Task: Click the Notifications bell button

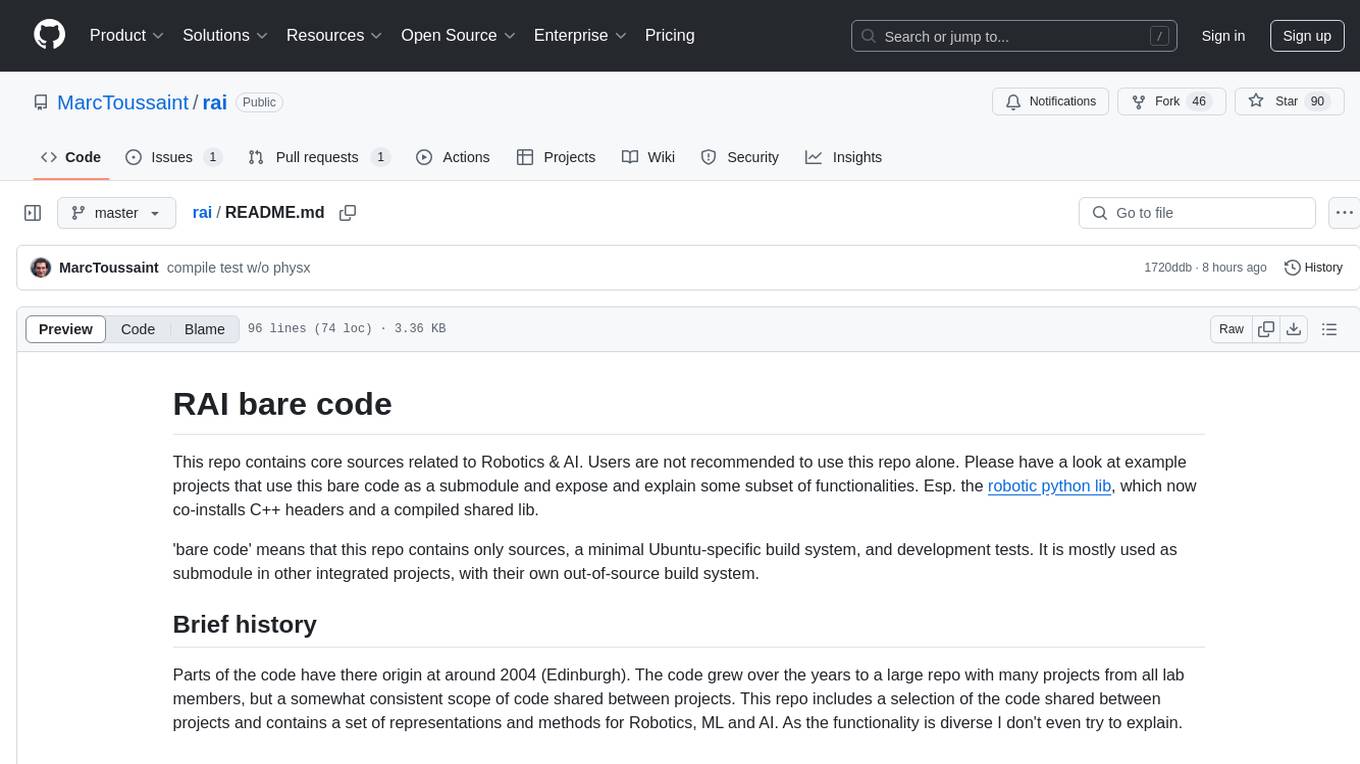Action: coord(1051,102)
